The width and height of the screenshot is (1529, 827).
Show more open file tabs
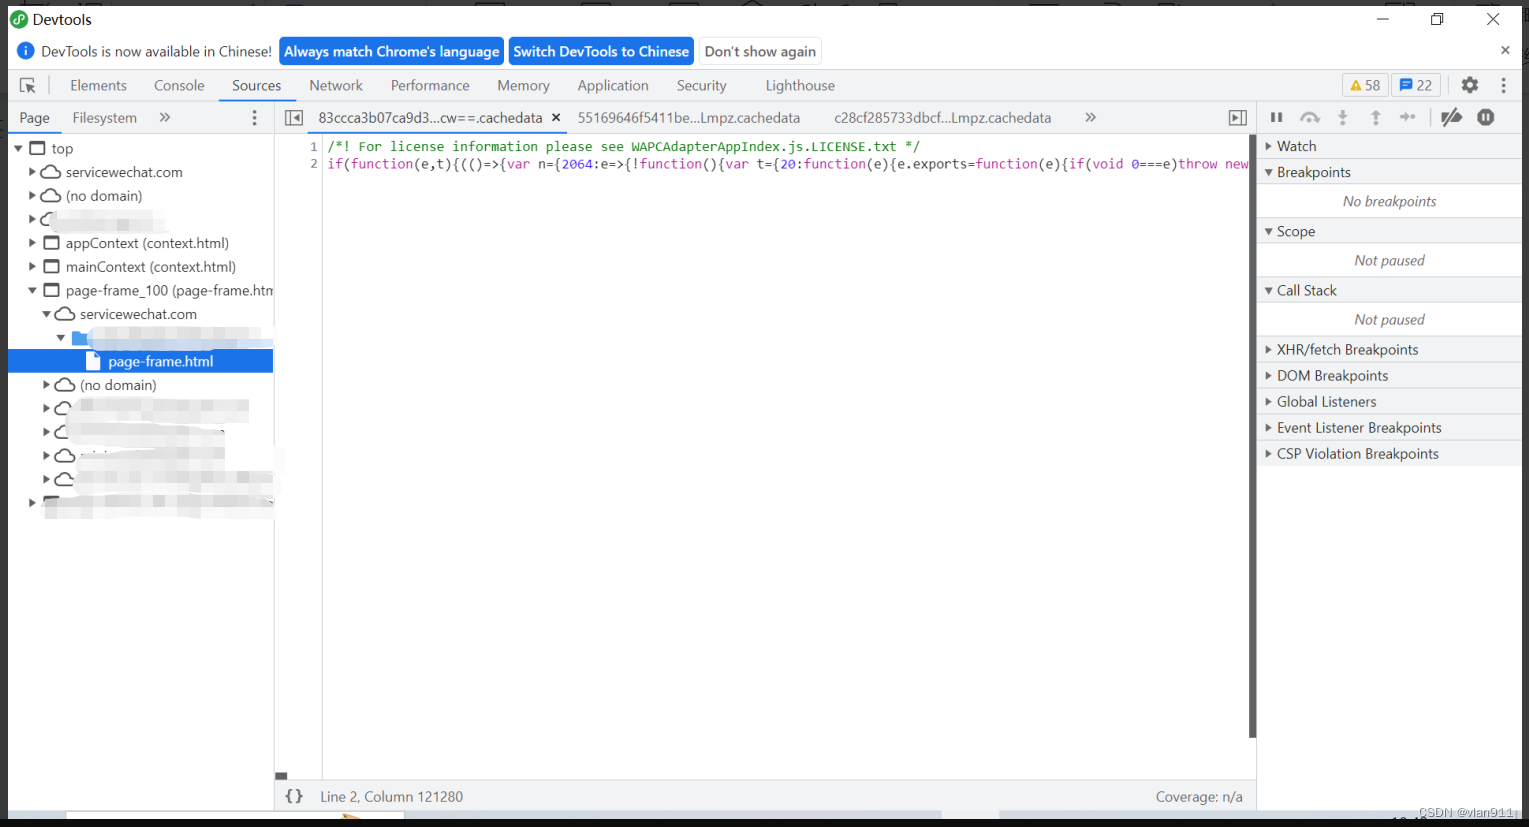(x=1090, y=118)
